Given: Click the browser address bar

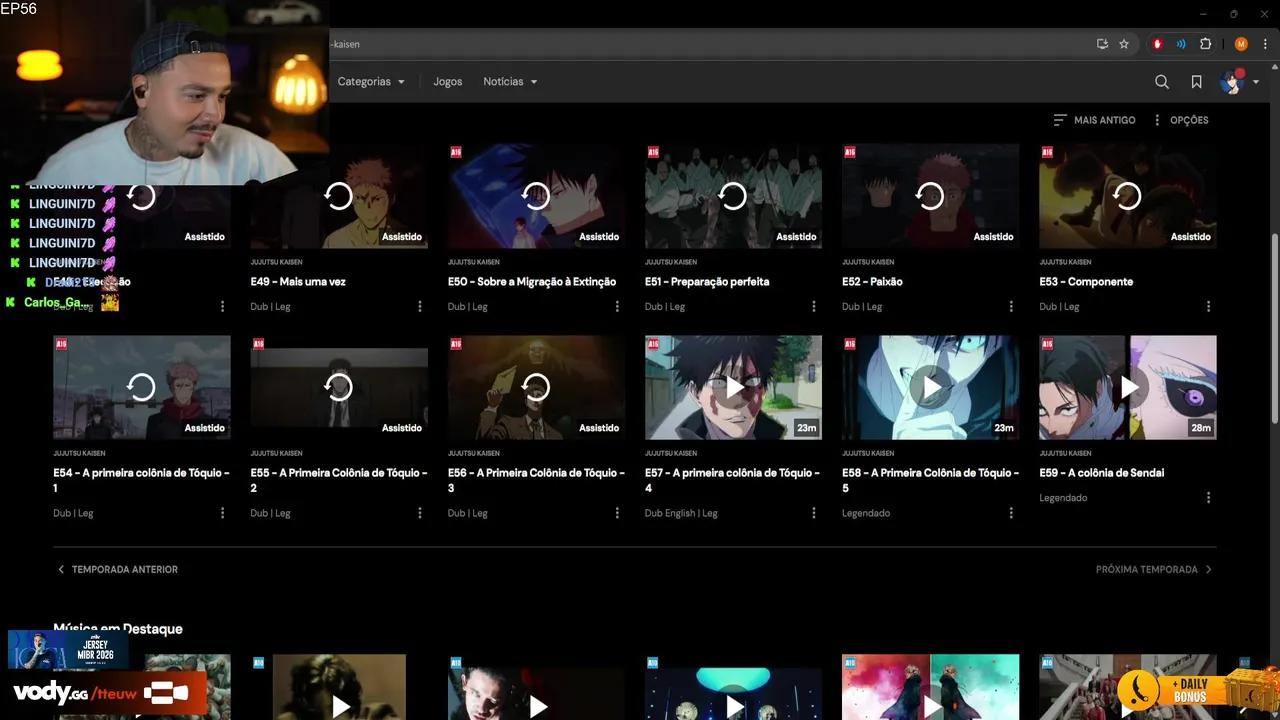Looking at the screenshot, I should pyautogui.click(x=700, y=44).
